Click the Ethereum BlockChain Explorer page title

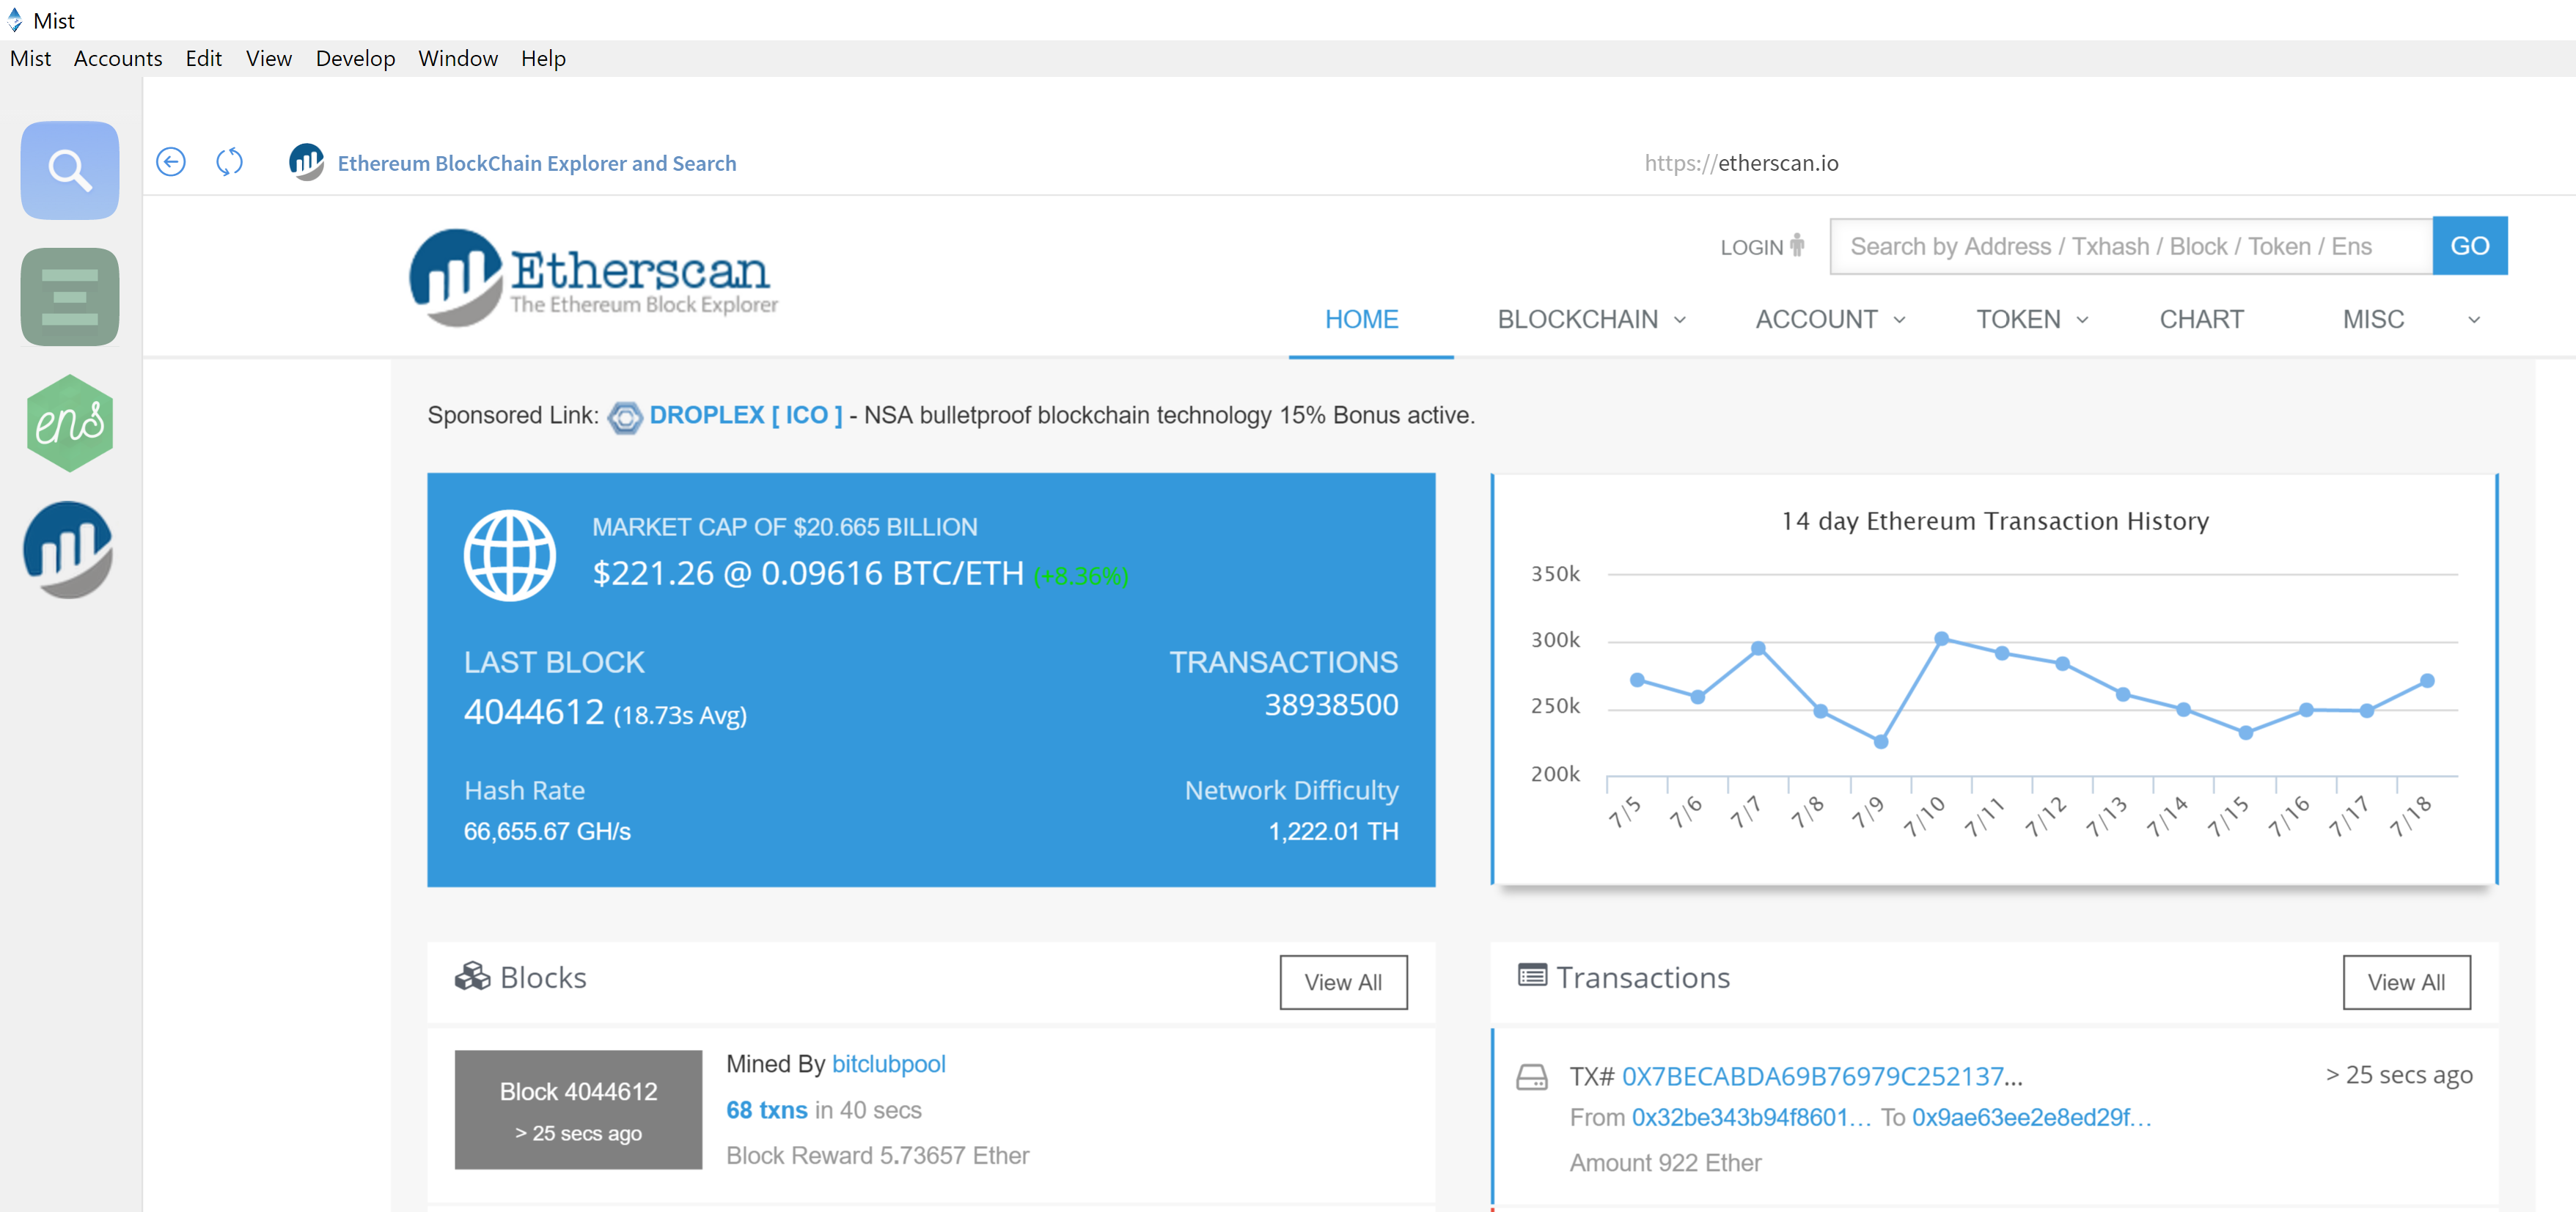pos(536,163)
